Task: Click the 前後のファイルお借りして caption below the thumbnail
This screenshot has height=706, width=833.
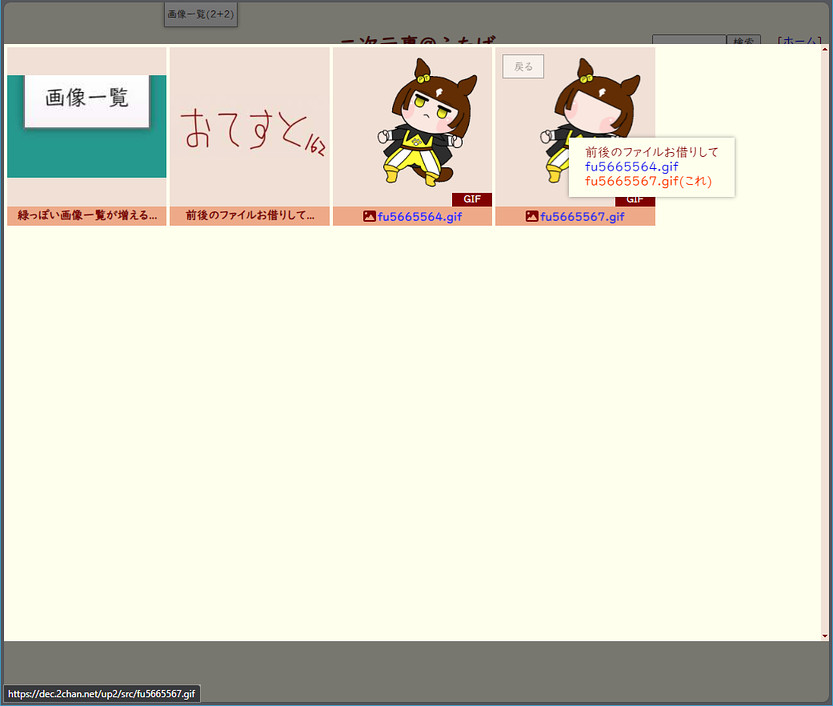Action: click(250, 216)
